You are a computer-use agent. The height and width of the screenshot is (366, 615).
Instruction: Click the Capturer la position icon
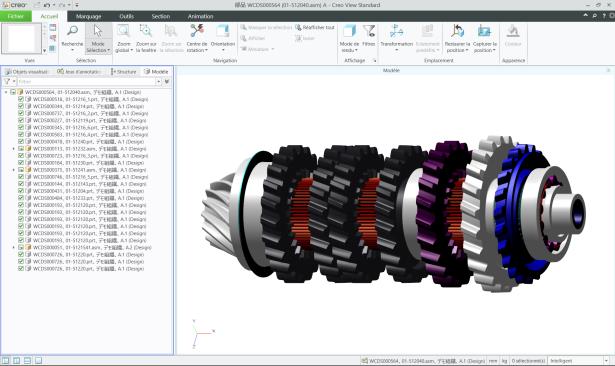(x=484, y=31)
